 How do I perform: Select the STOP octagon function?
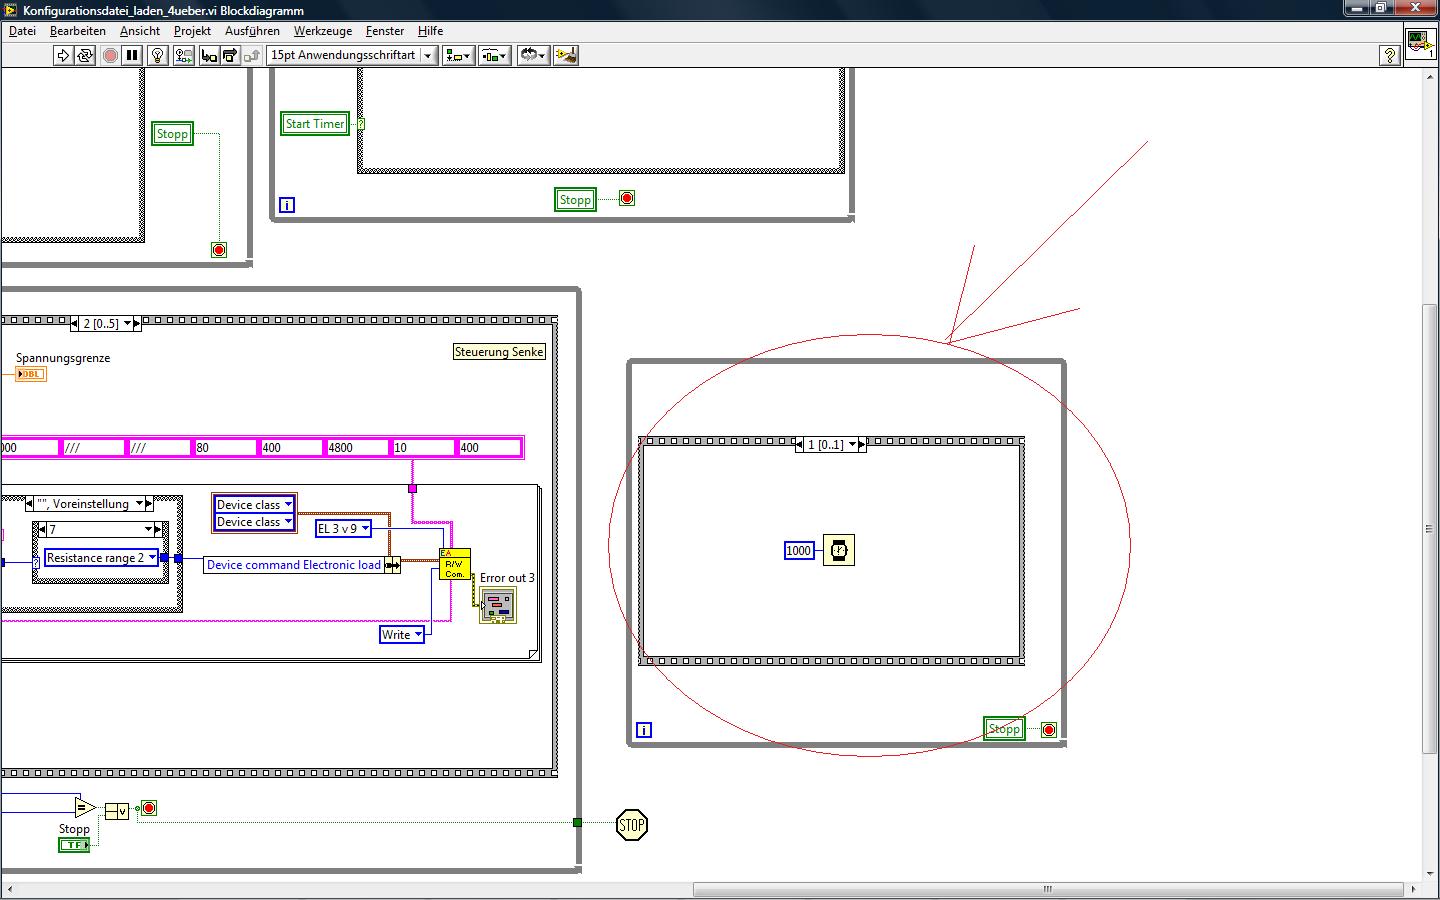tap(632, 825)
